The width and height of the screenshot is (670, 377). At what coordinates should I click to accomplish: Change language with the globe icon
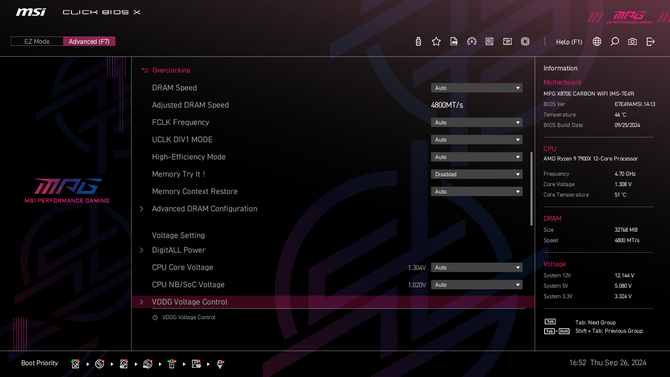pos(597,41)
